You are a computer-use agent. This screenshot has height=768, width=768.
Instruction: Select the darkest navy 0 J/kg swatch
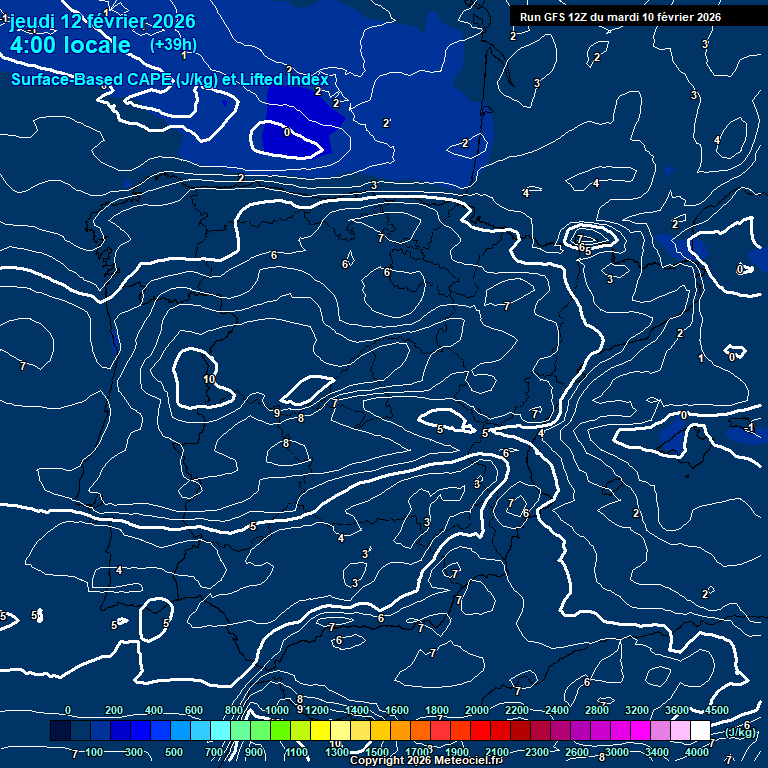(x=60, y=731)
